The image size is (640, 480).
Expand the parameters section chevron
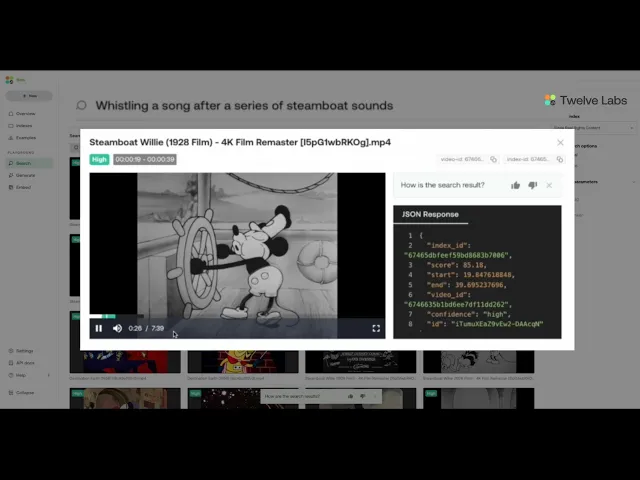tap(634, 182)
